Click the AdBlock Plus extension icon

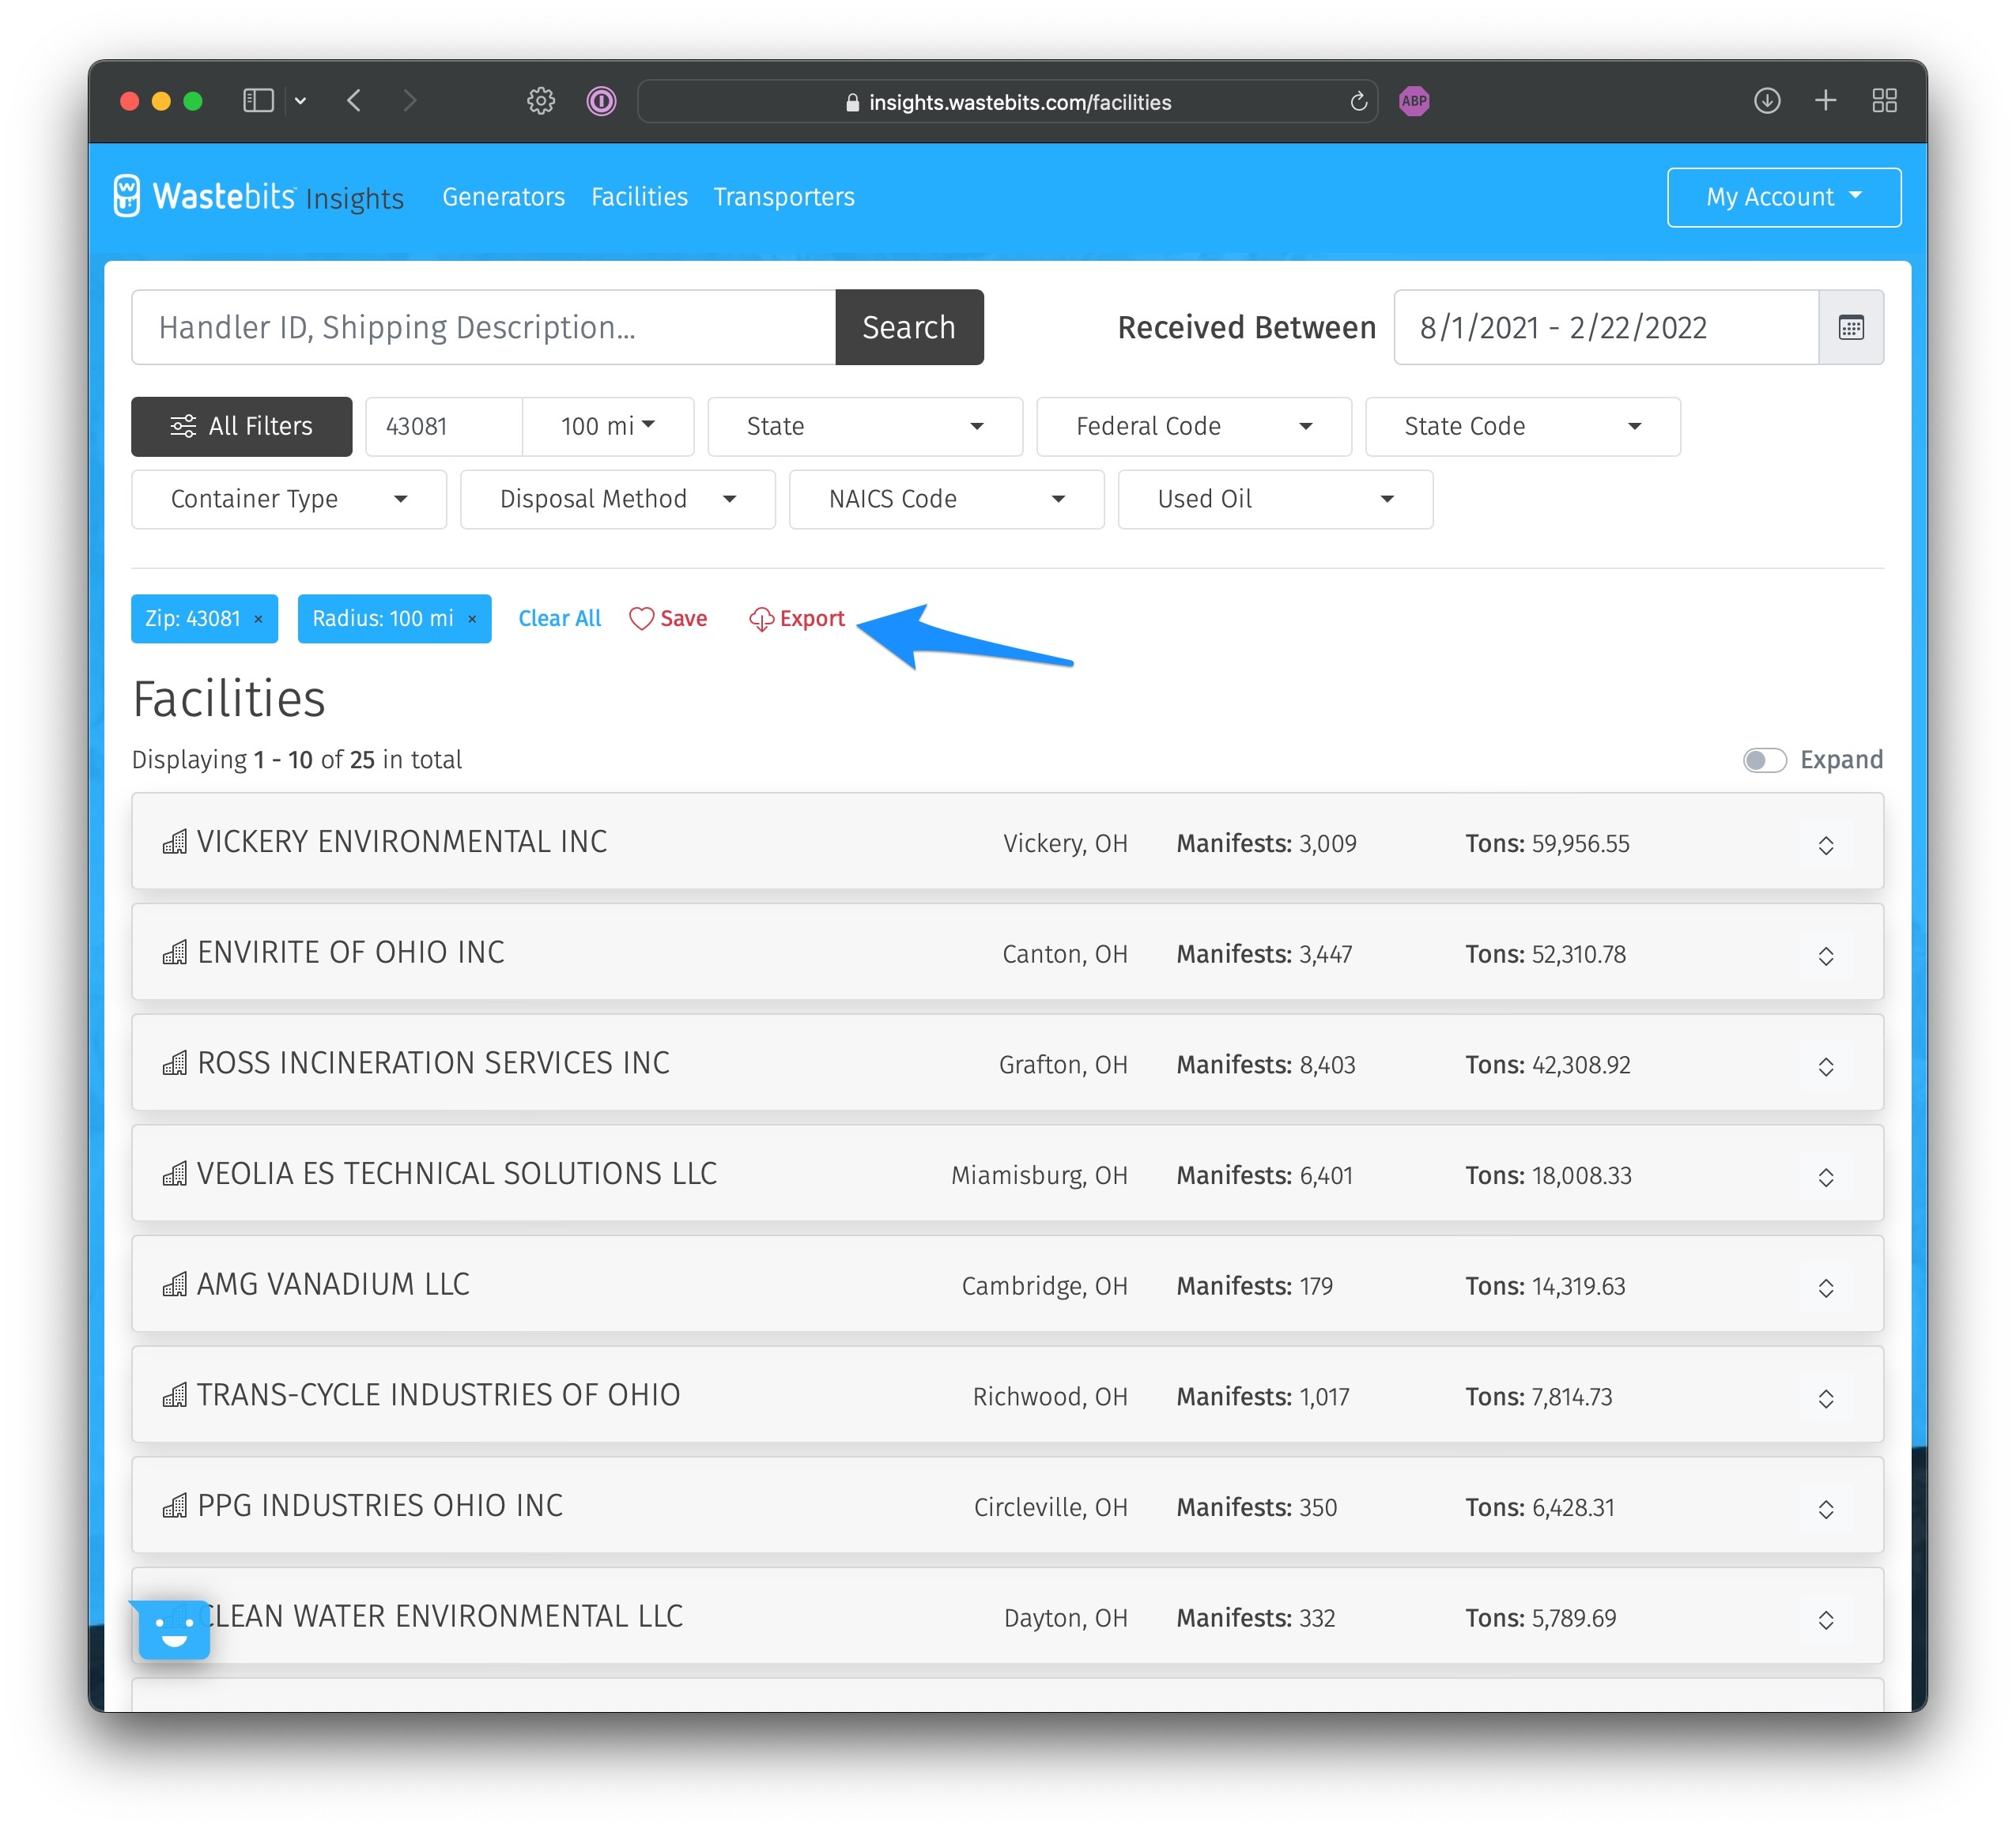click(1413, 101)
